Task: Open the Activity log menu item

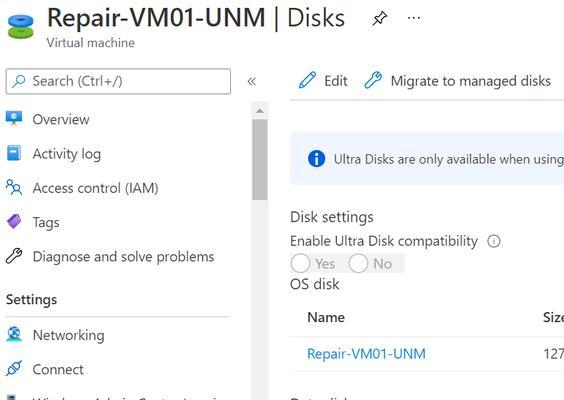Action: coord(67,154)
